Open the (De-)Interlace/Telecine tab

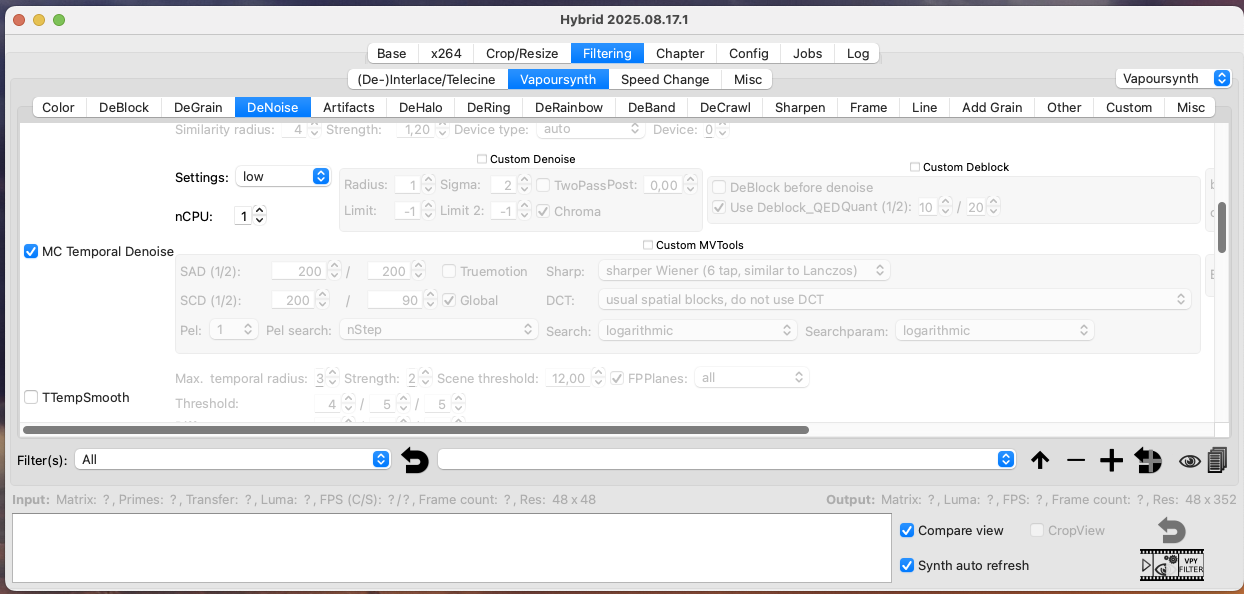[426, 79]
